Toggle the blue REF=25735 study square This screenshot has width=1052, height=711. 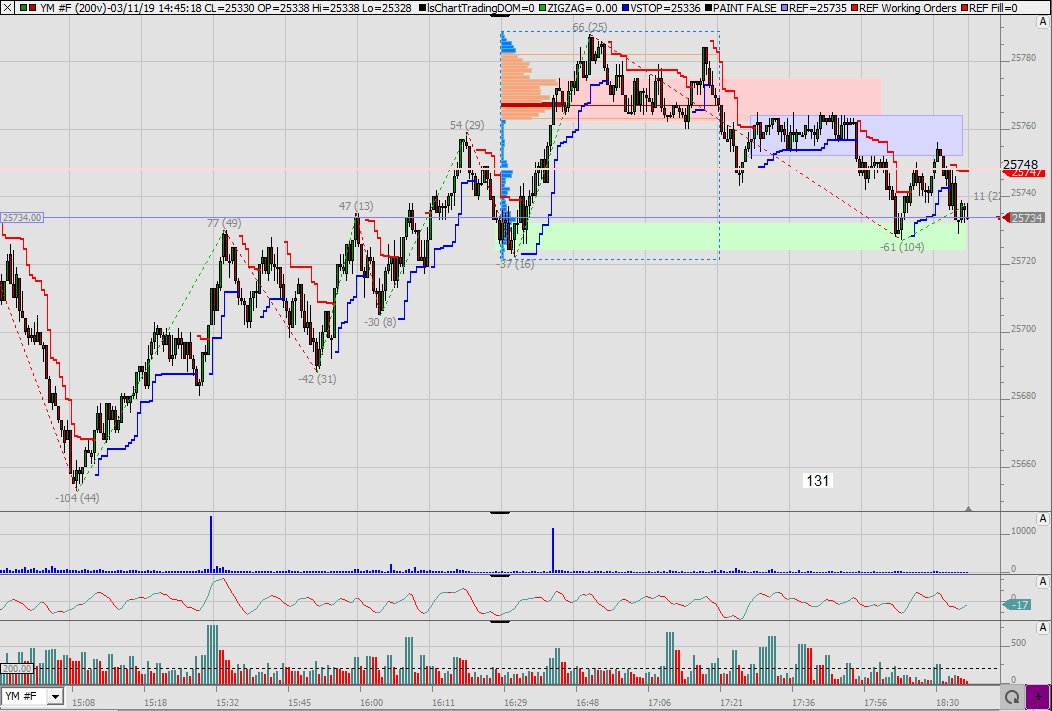(x=784, y=8)
